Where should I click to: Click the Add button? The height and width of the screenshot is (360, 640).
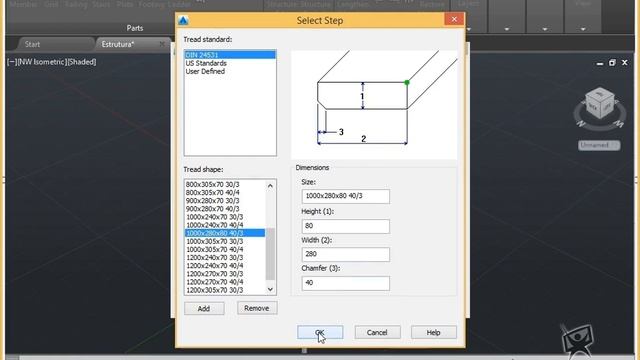pos(204,308)
